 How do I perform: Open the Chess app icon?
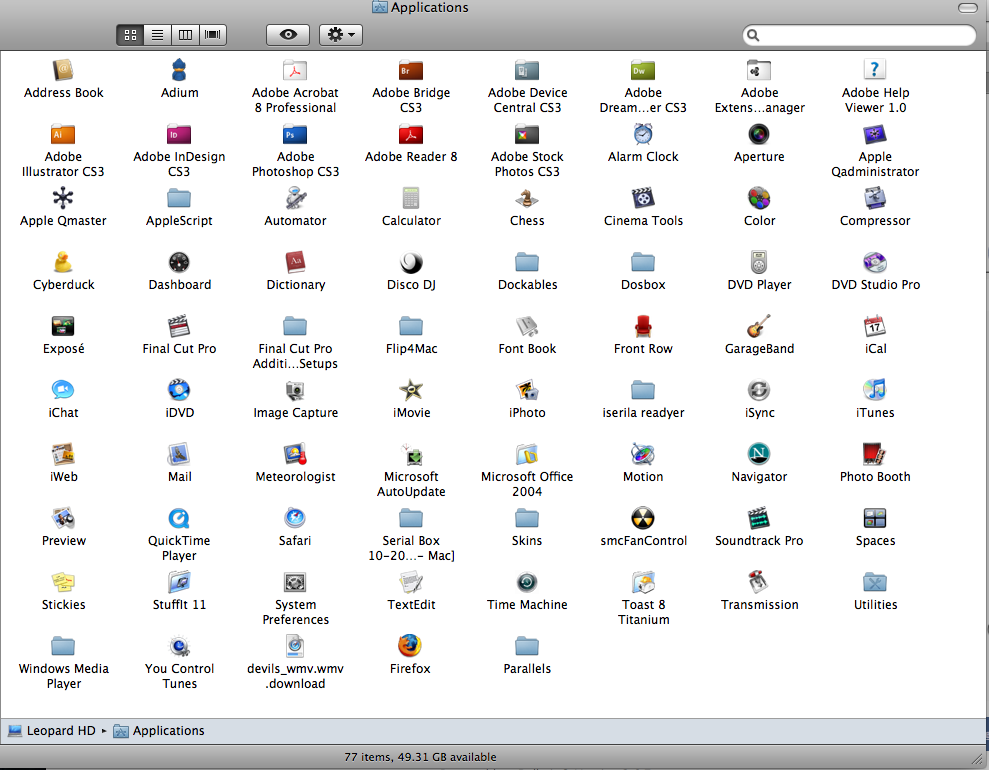527,198
